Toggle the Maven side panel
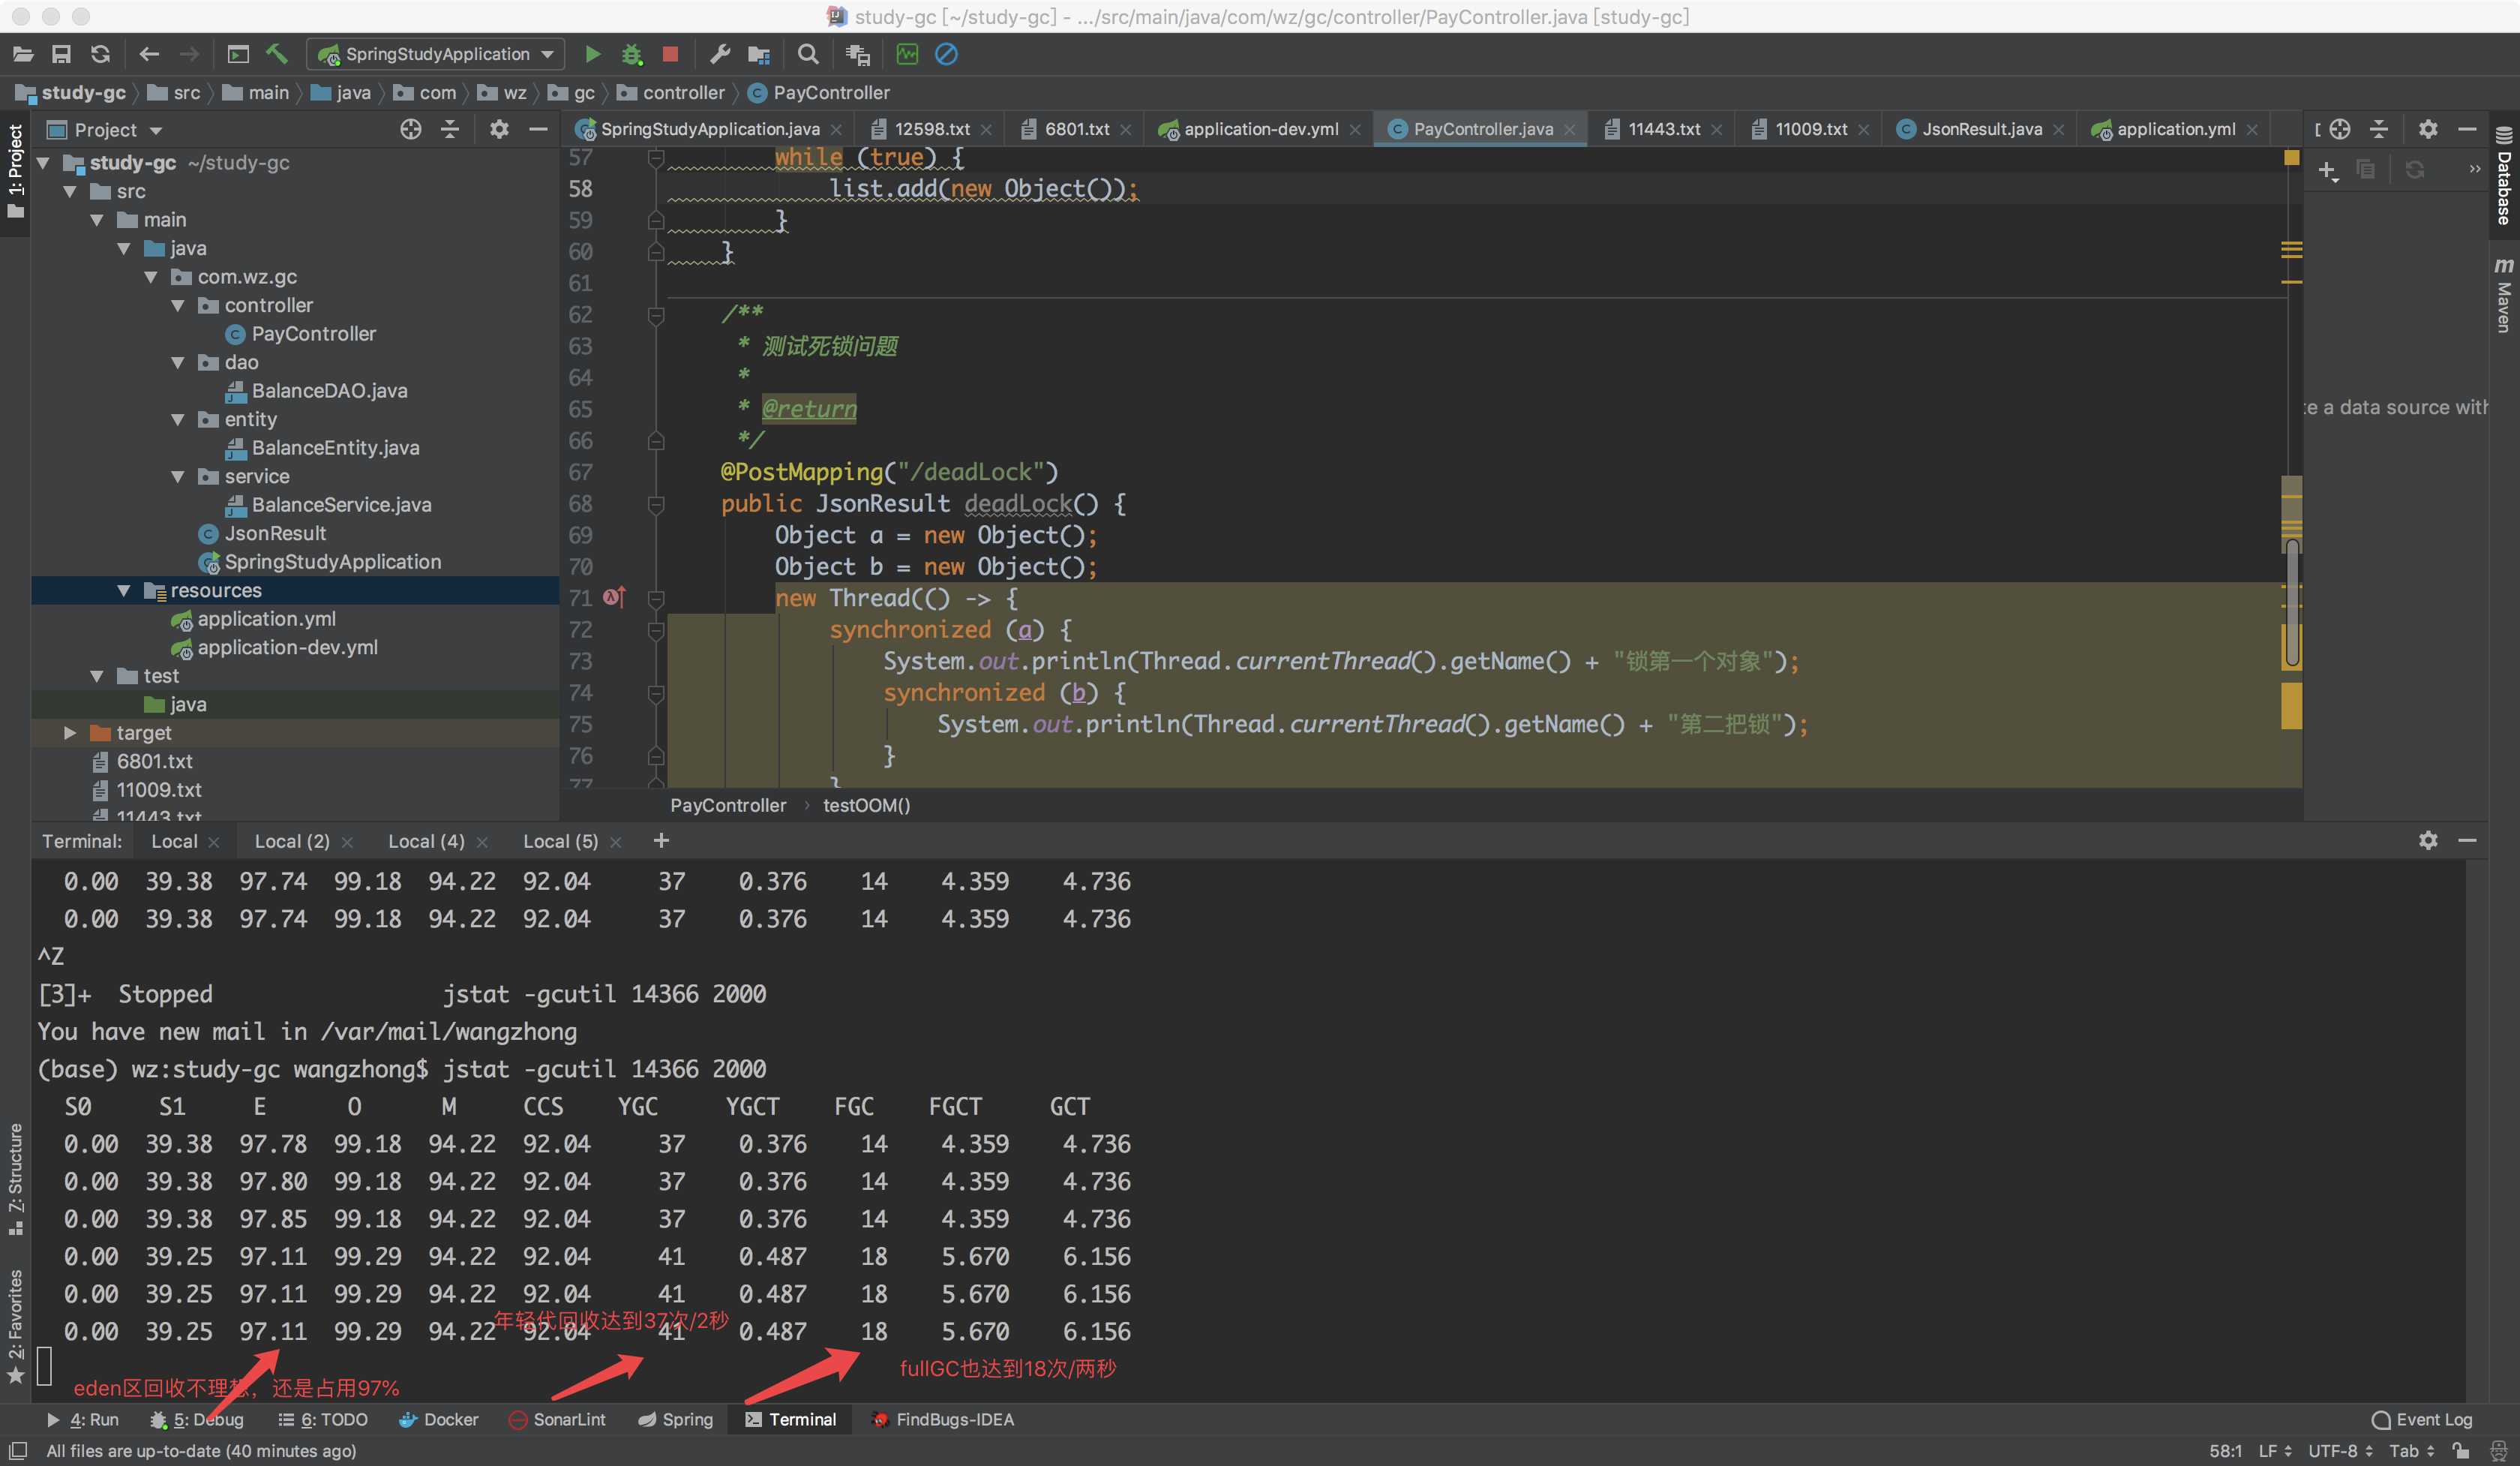Viewport: 2520px width, 1466px height. 2503,295
